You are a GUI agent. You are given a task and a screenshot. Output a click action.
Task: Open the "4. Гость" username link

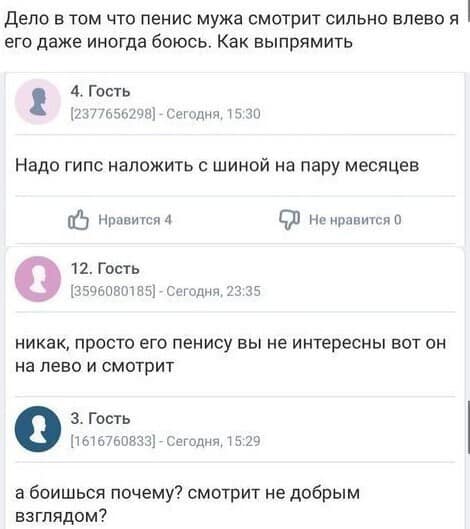point(100,91)
